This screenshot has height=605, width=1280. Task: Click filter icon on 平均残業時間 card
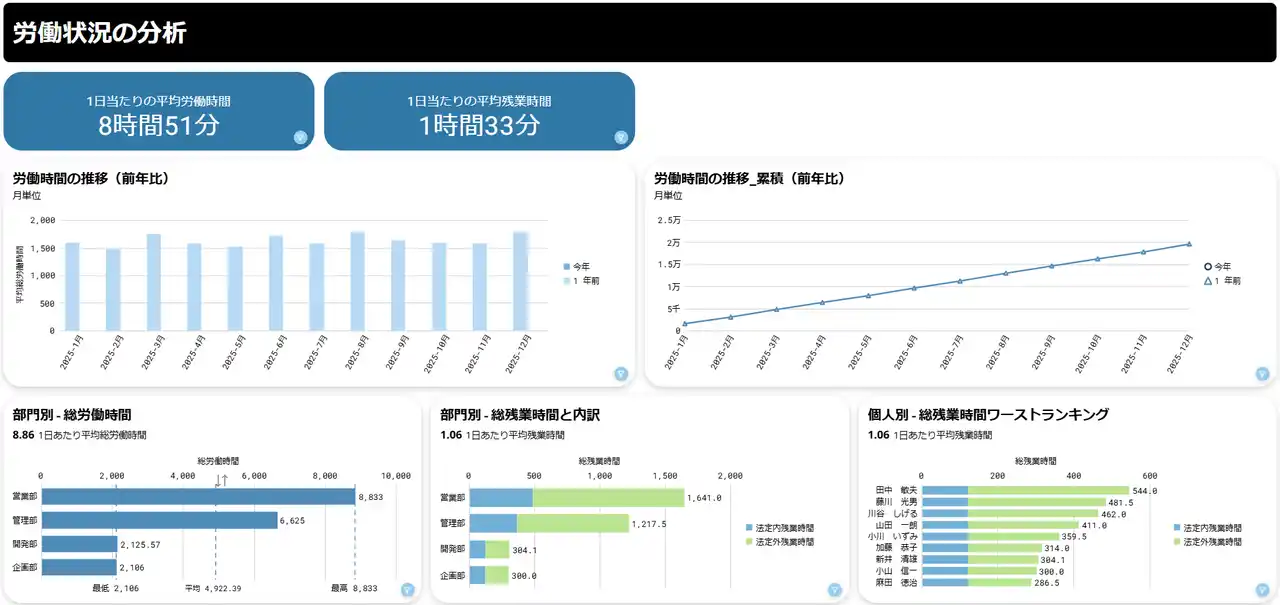coord(620,137)
